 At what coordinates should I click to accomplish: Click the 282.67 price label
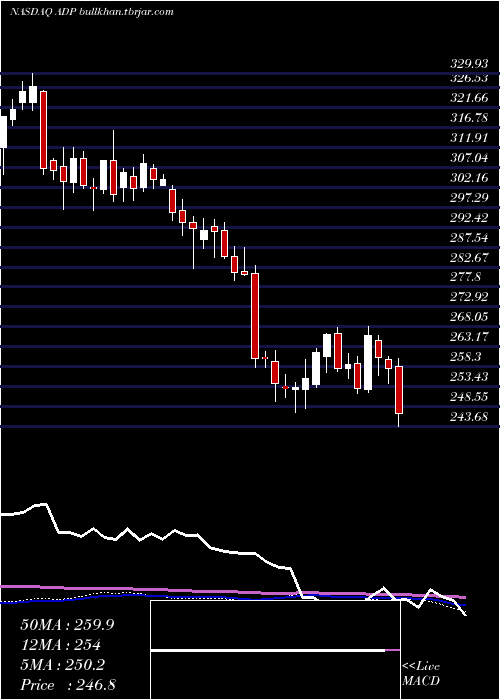tap(469, 257)
